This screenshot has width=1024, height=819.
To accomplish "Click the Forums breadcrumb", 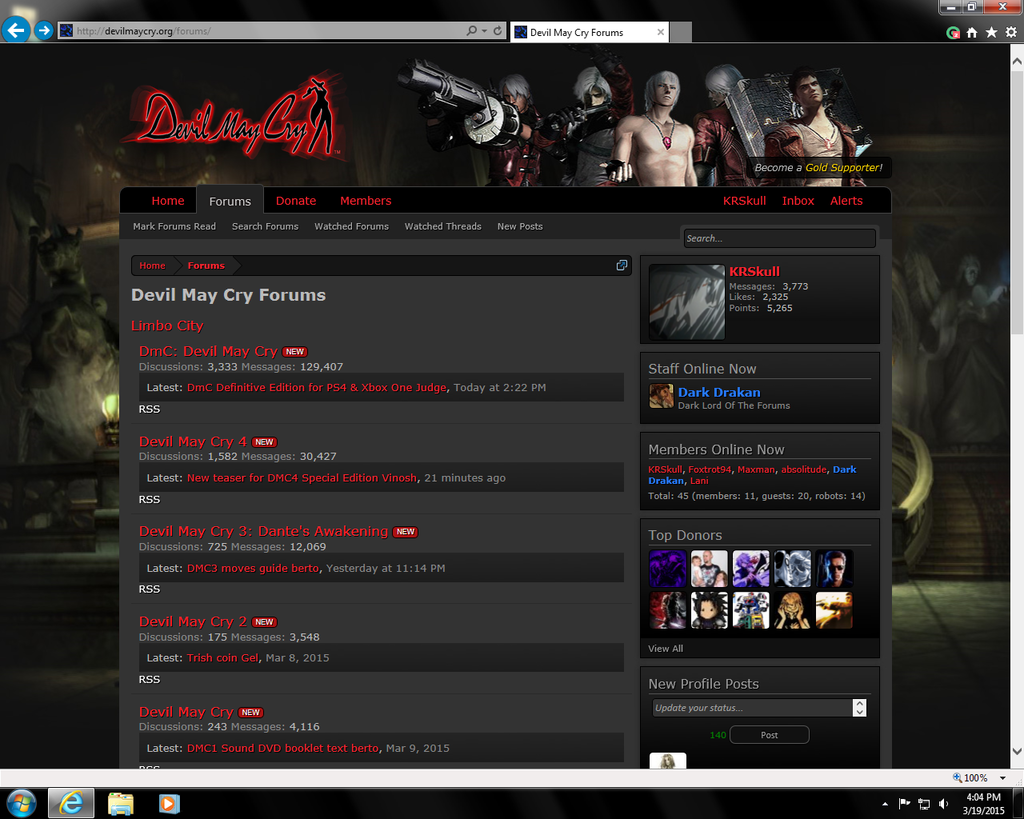I will click(x=206, y=265).
